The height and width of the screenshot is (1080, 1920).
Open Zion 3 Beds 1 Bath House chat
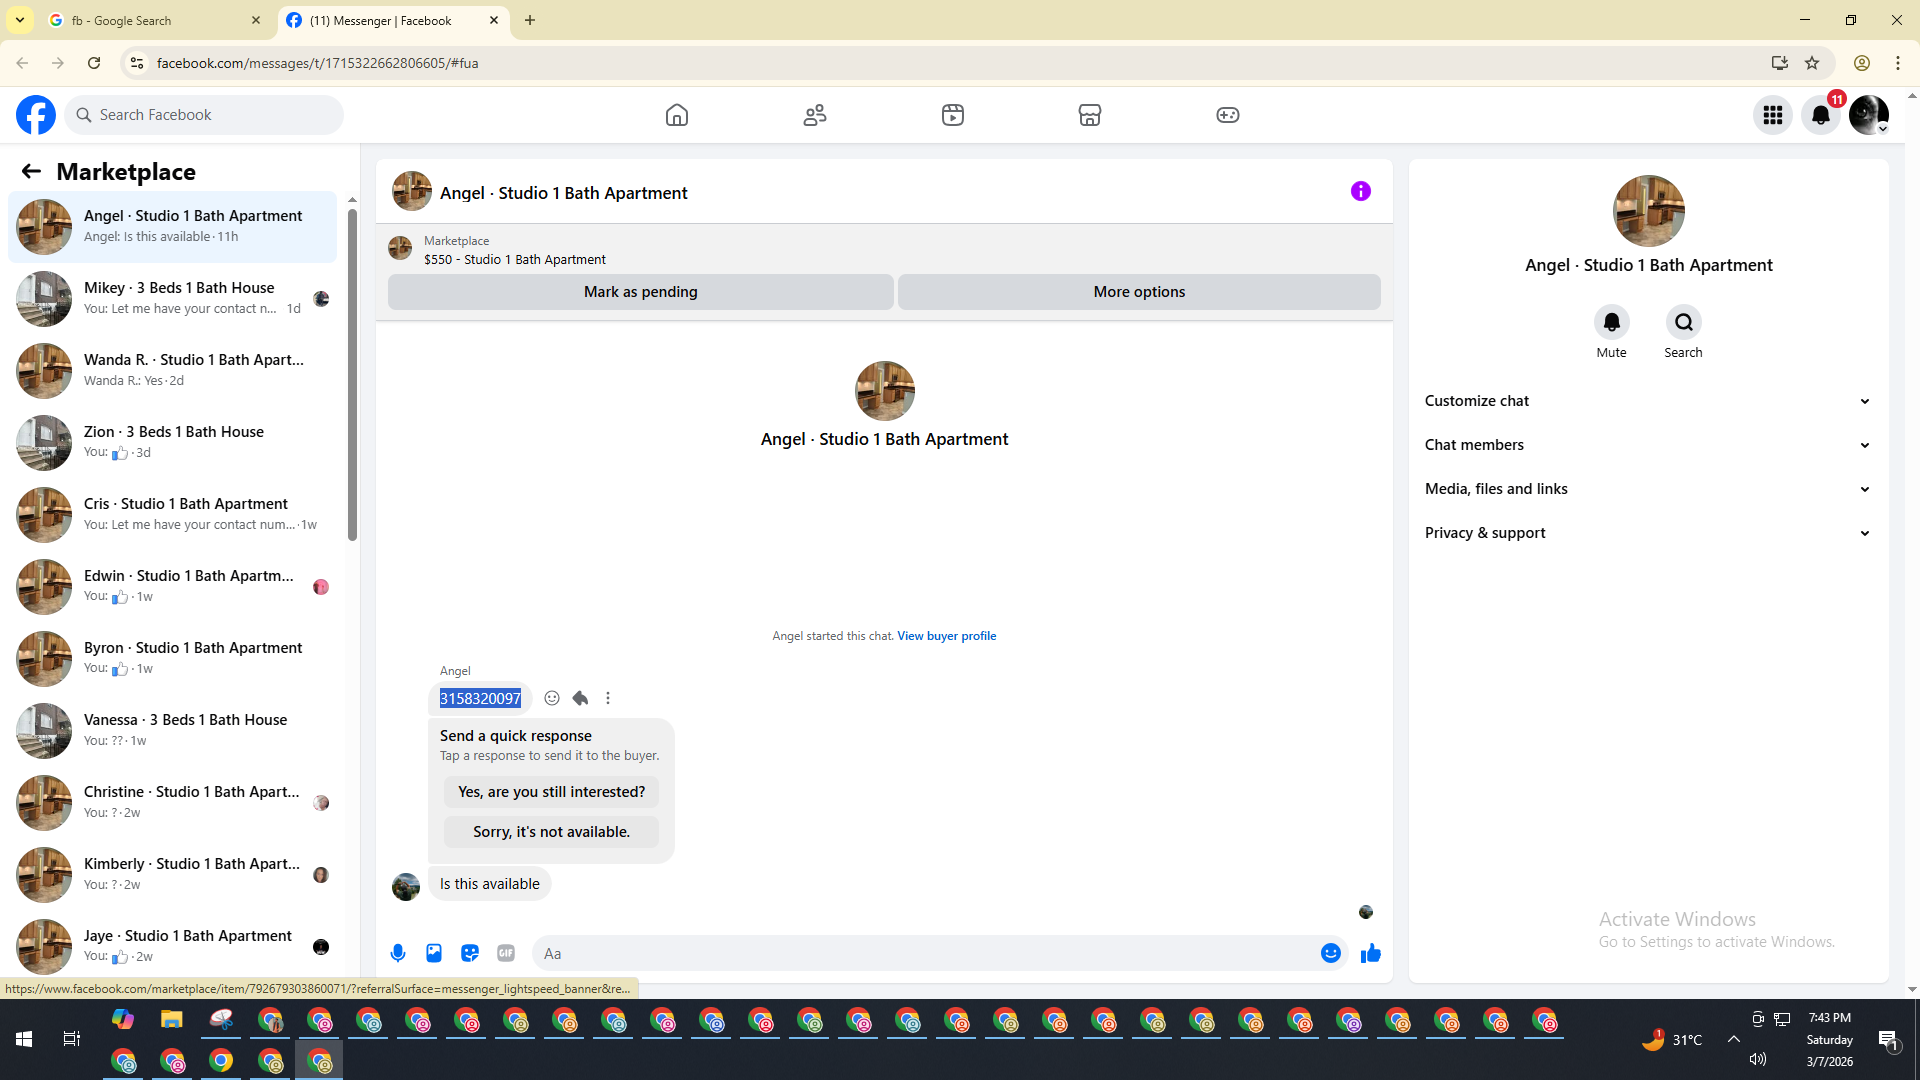coord(173,442)
